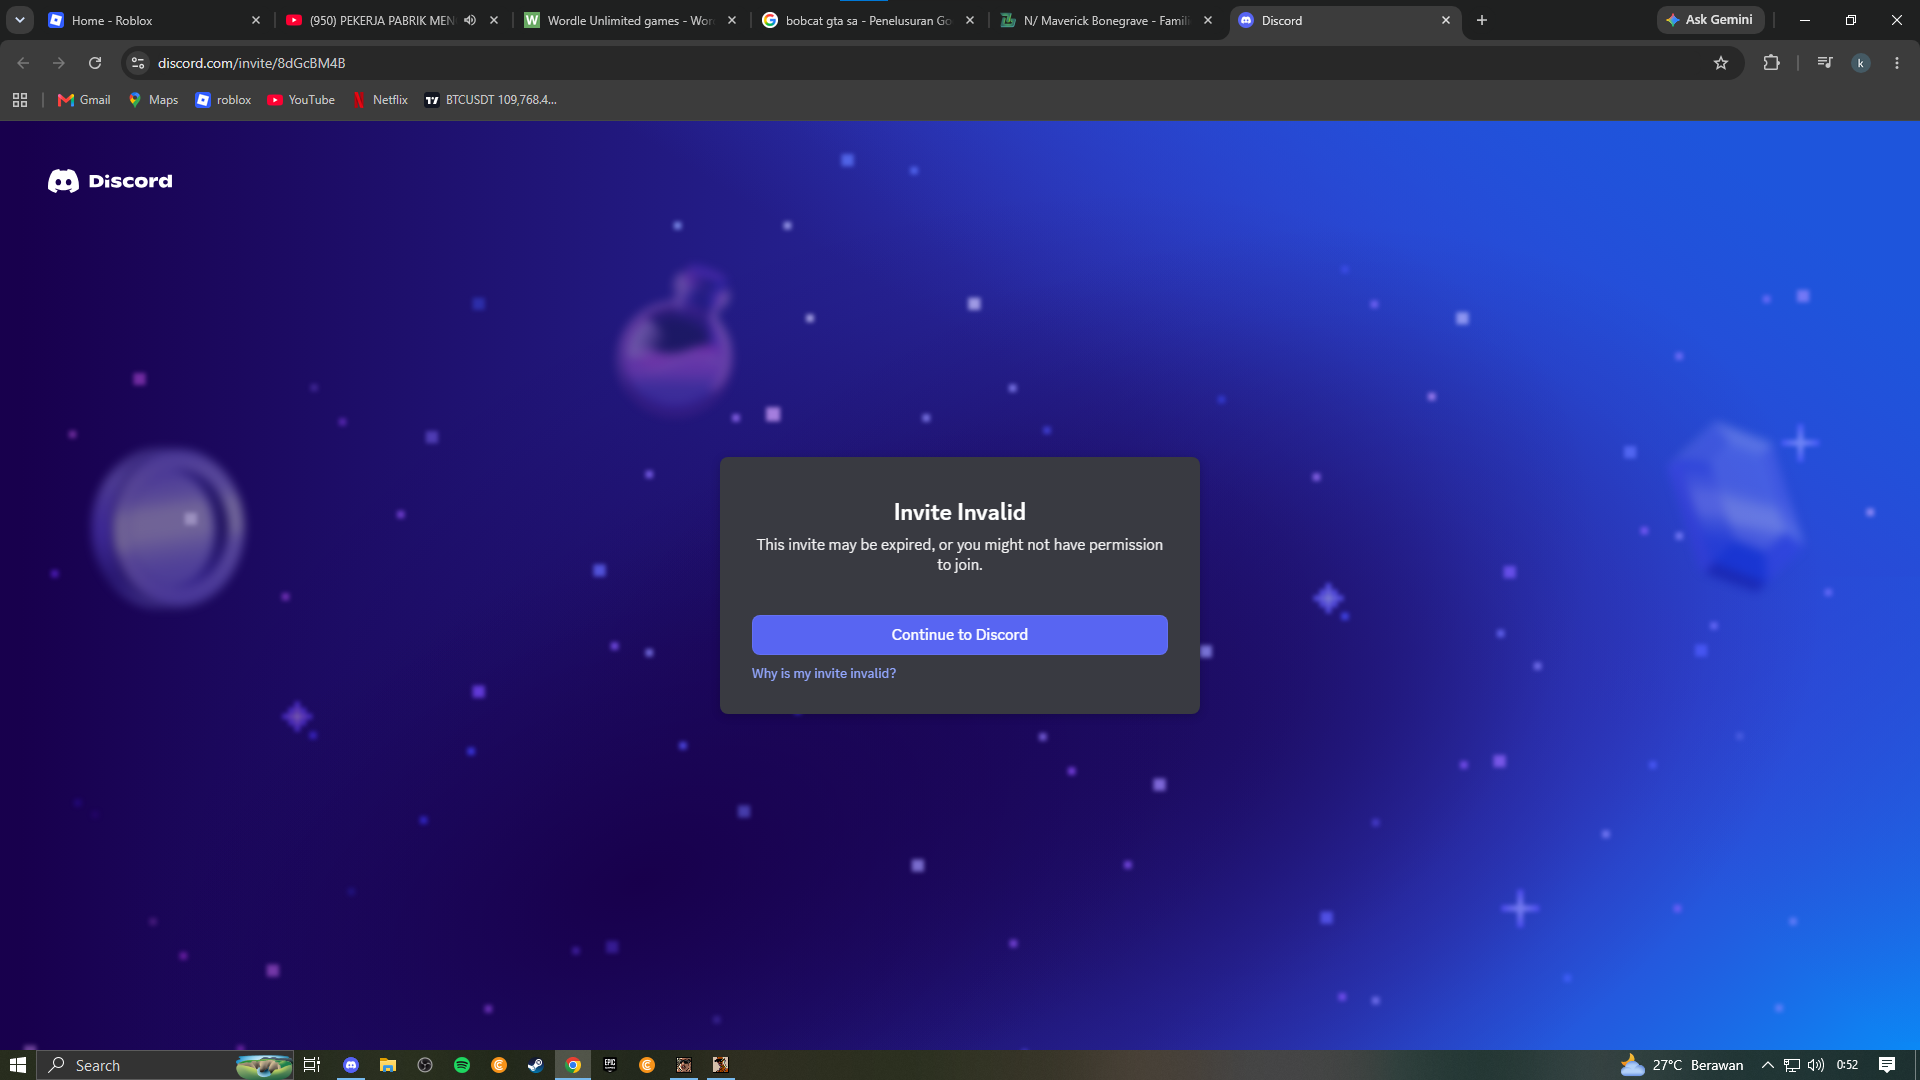Screen dimensions: 1920x1080
Task: Open the media controls button
Action: pyautogui.click(x=1825, y=63)
